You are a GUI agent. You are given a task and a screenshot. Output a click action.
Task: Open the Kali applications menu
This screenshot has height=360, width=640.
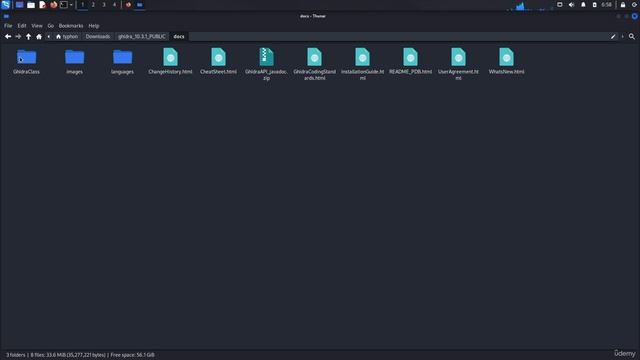[5, 5]
